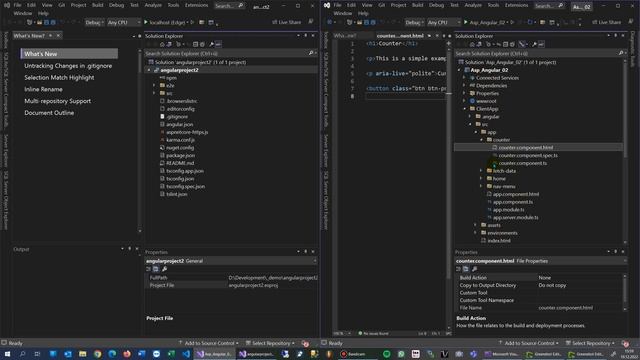
Task: Click Live Share in the right Visual Studio window
Action: [x=607, y=22]
